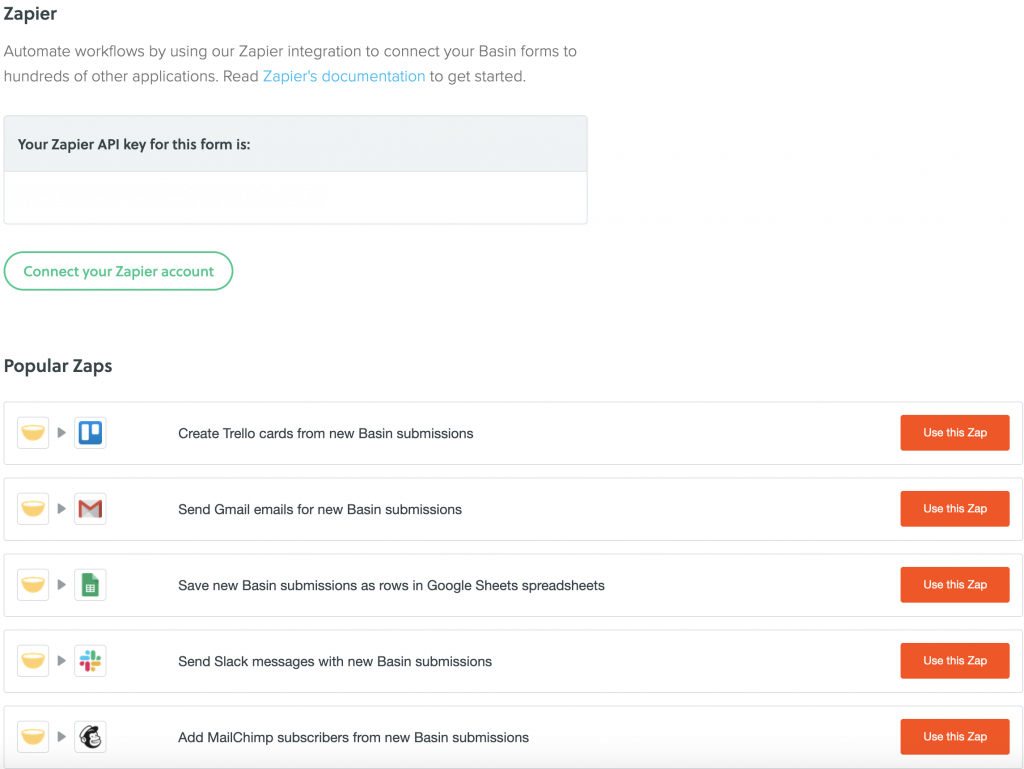
Task: Click the 'Zapier' section heading
Action: click(30, 14)
